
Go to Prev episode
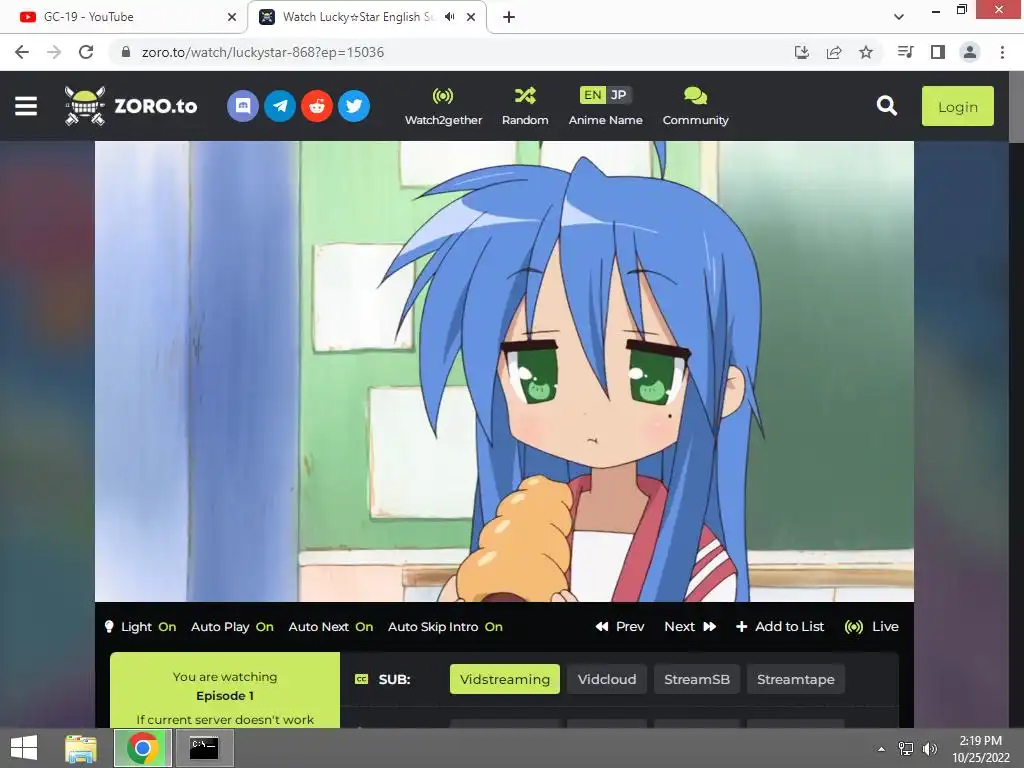point(620,627)
